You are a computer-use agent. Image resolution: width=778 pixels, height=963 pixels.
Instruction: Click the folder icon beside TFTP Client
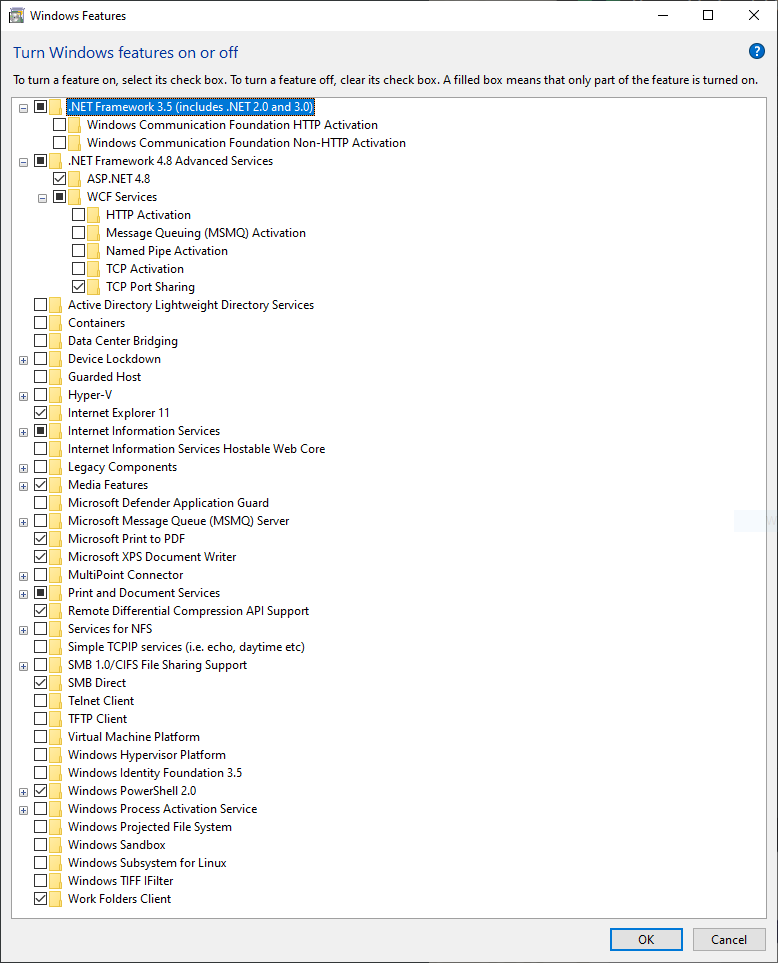55,719
